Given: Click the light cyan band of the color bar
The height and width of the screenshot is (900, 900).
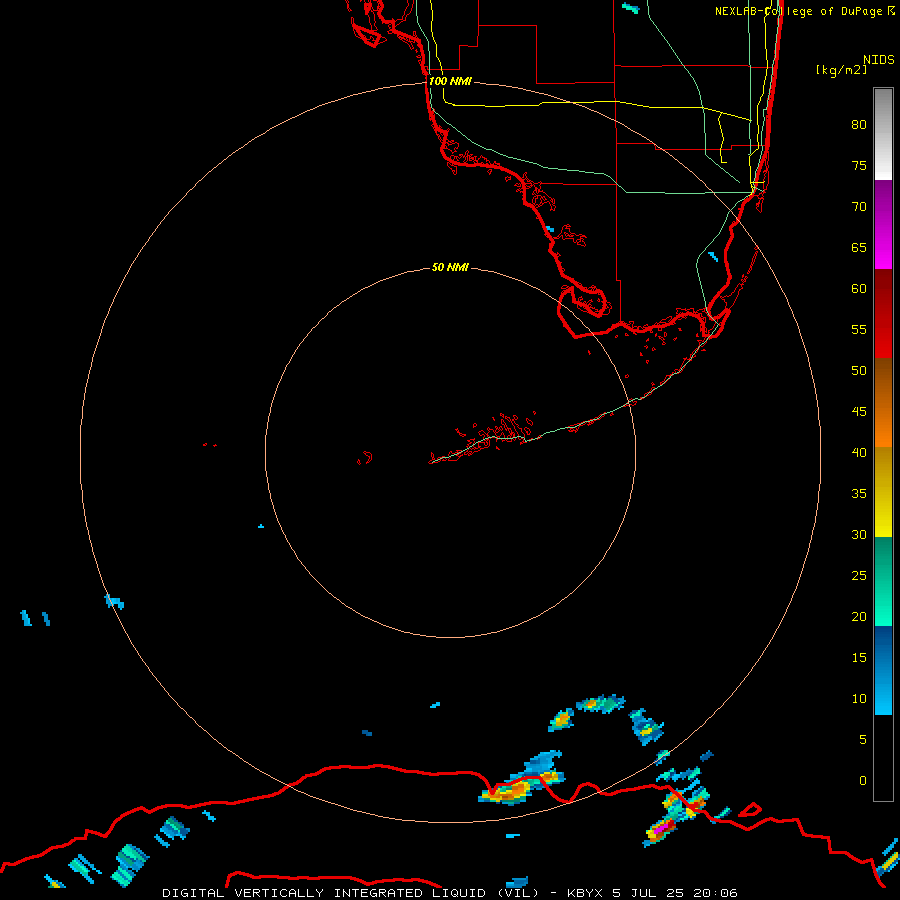Looking at the screenshot, I should (x=883, y=670).
